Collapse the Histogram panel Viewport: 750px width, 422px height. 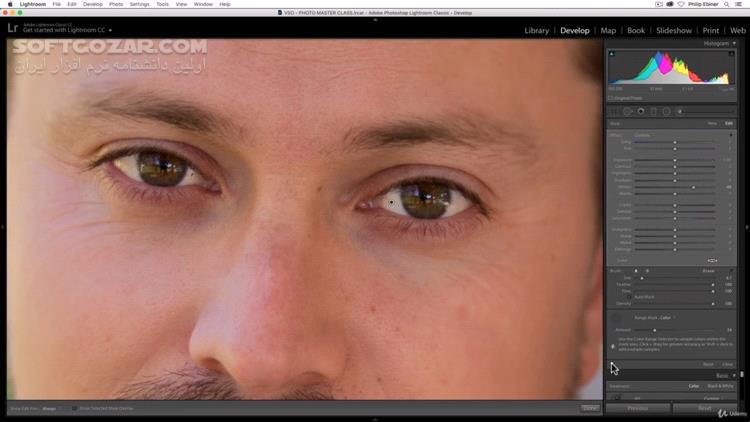pos(734,44)
